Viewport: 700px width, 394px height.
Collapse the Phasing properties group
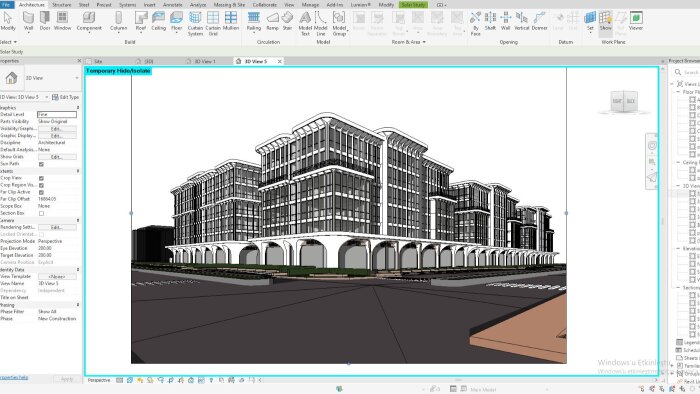[x=78, y=305]
